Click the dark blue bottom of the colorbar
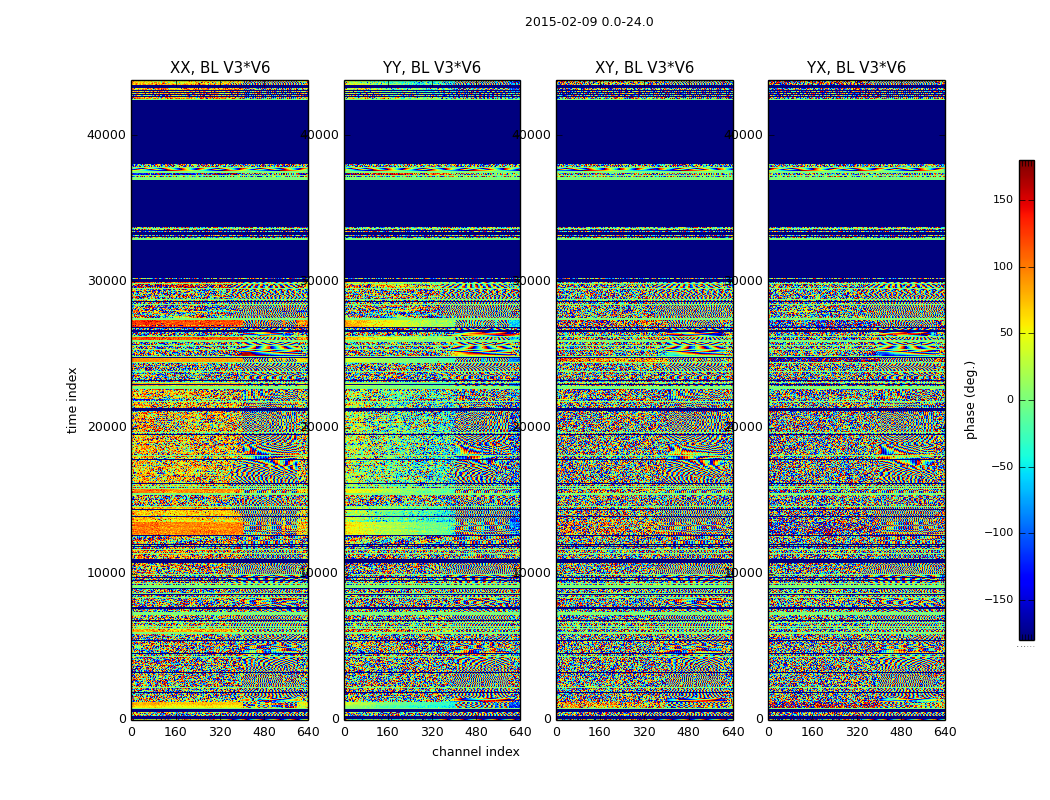The height and width of the screenshot is (800, 1050). point(1026,633)
